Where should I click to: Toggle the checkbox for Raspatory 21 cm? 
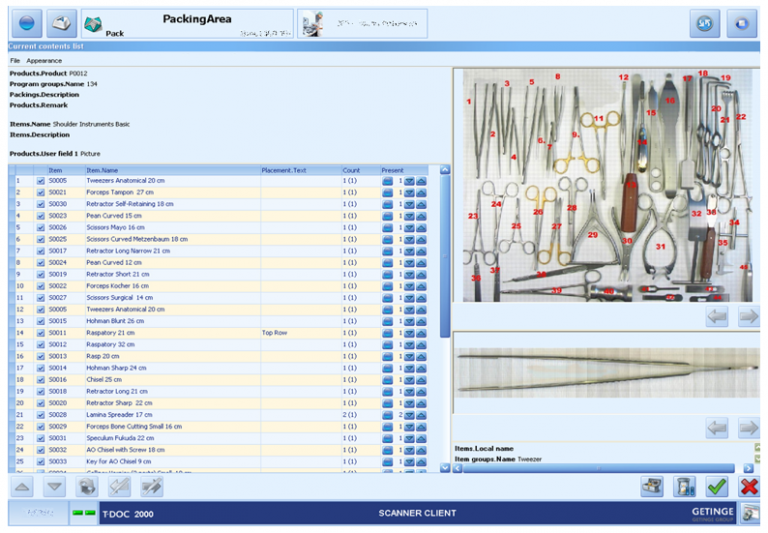click(41, 332)
